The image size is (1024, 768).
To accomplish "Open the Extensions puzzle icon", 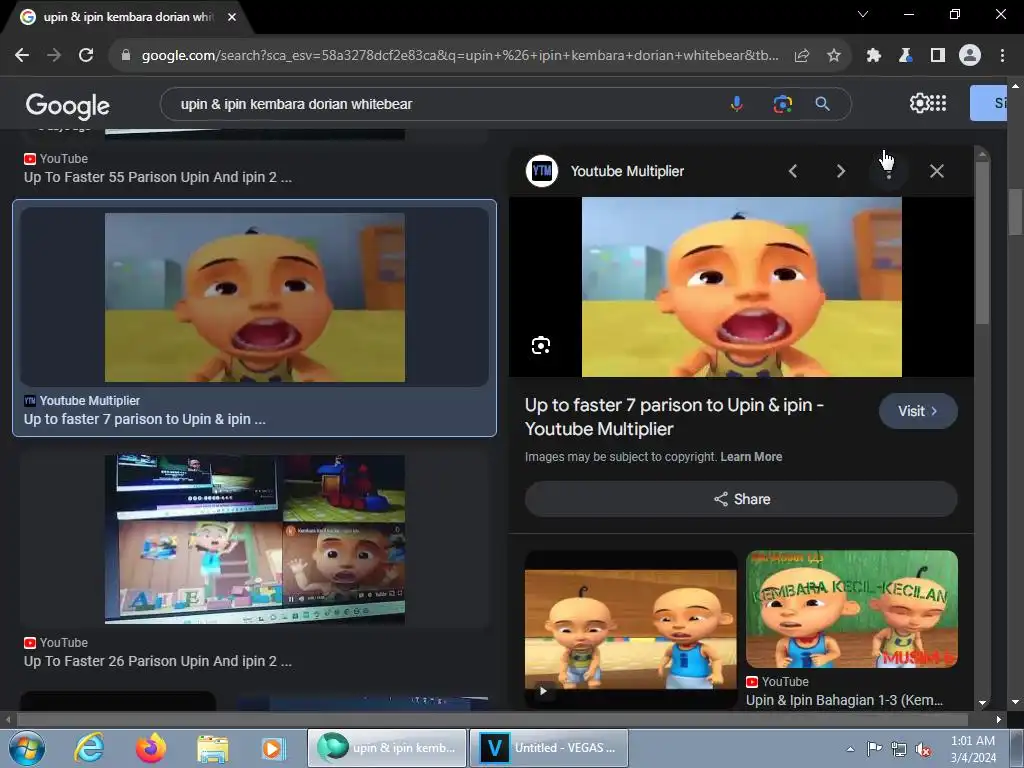I will (x=873, y=56).
